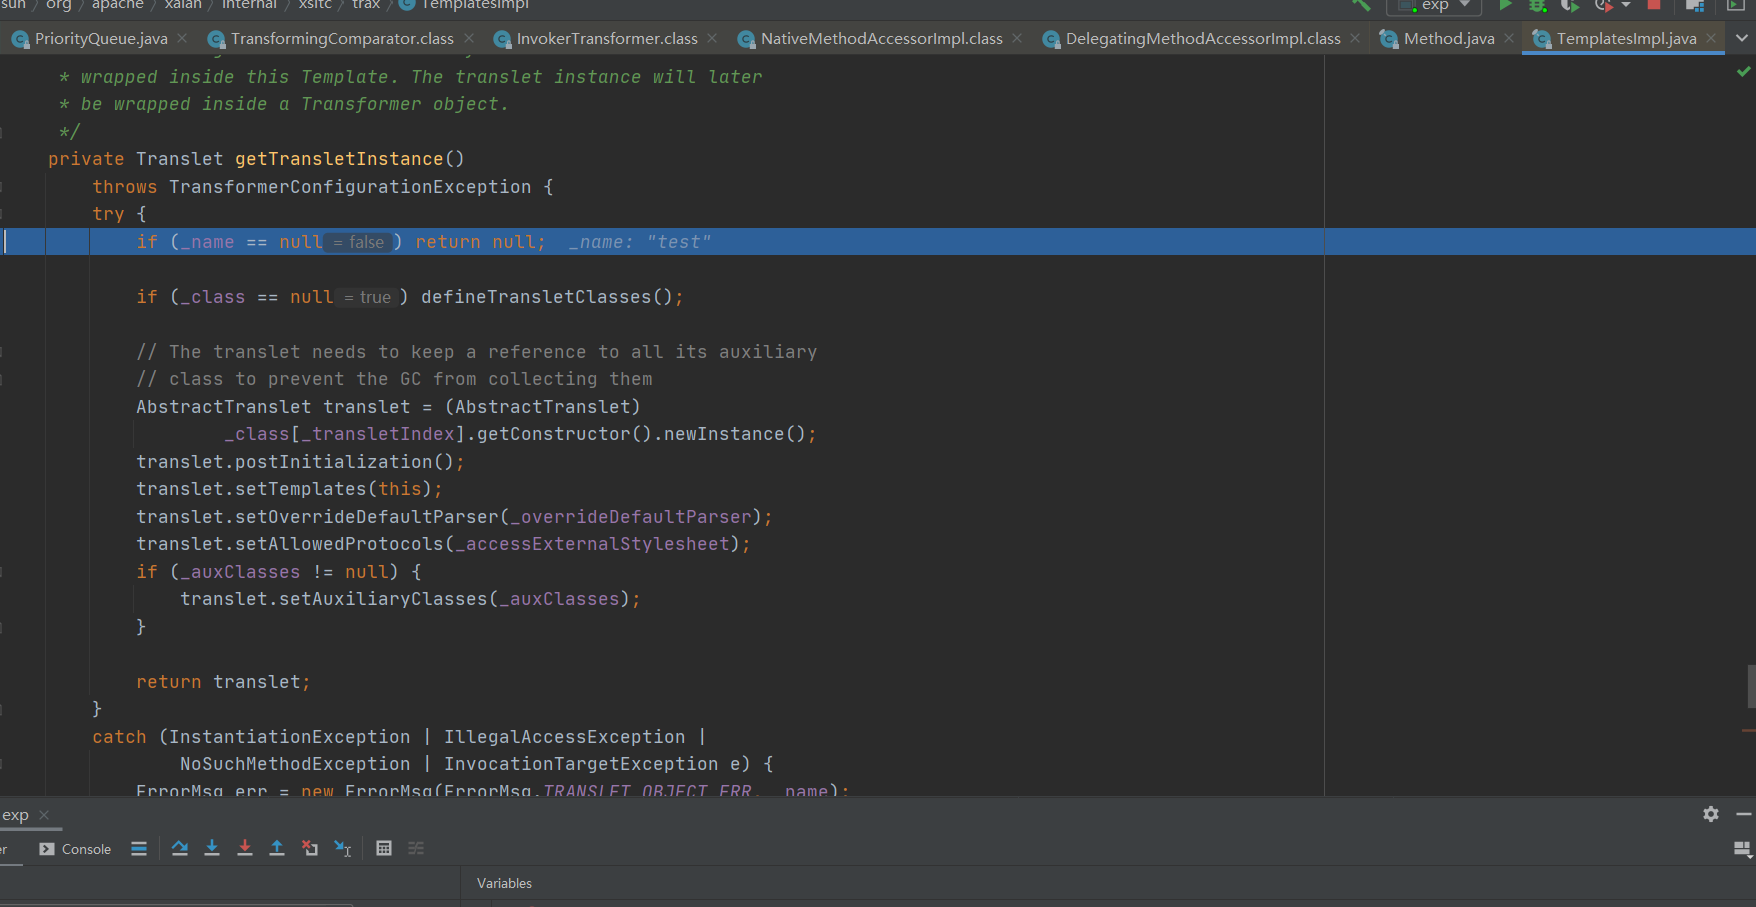
Task: Open debug panel settings gear
Action: pyautogui.click(x=1711, y=814)
